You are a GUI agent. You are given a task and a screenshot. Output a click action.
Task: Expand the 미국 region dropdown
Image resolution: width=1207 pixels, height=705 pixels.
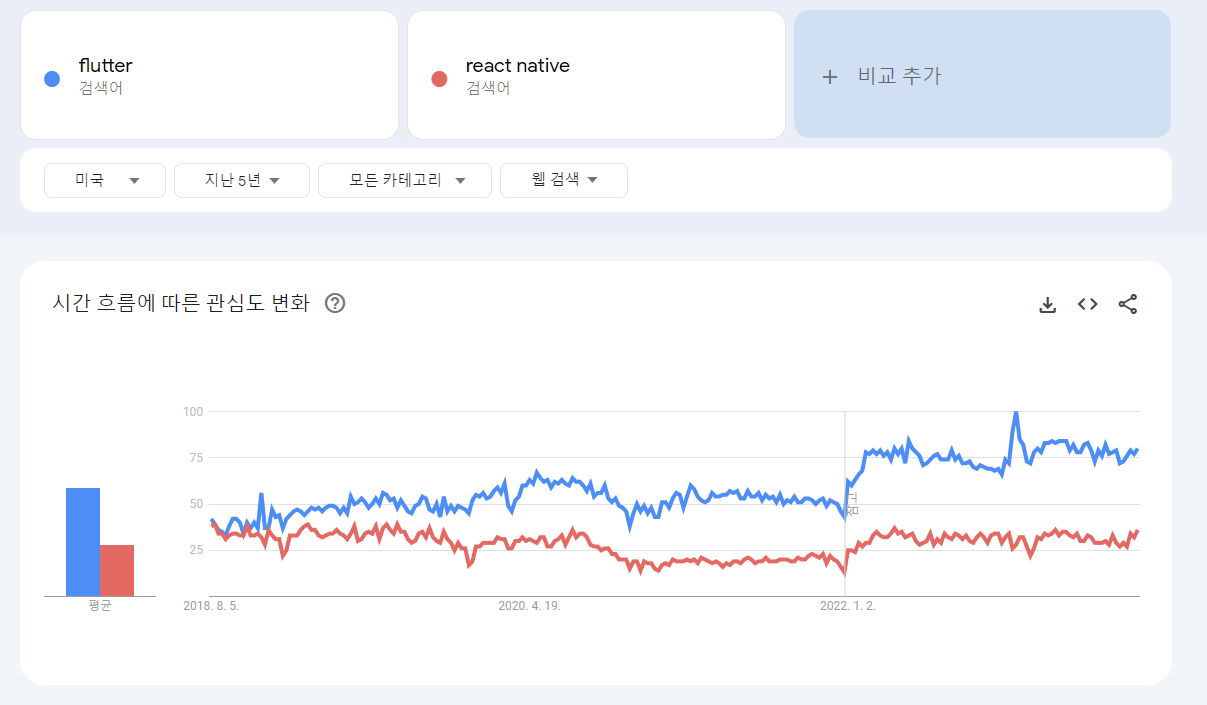105,180
